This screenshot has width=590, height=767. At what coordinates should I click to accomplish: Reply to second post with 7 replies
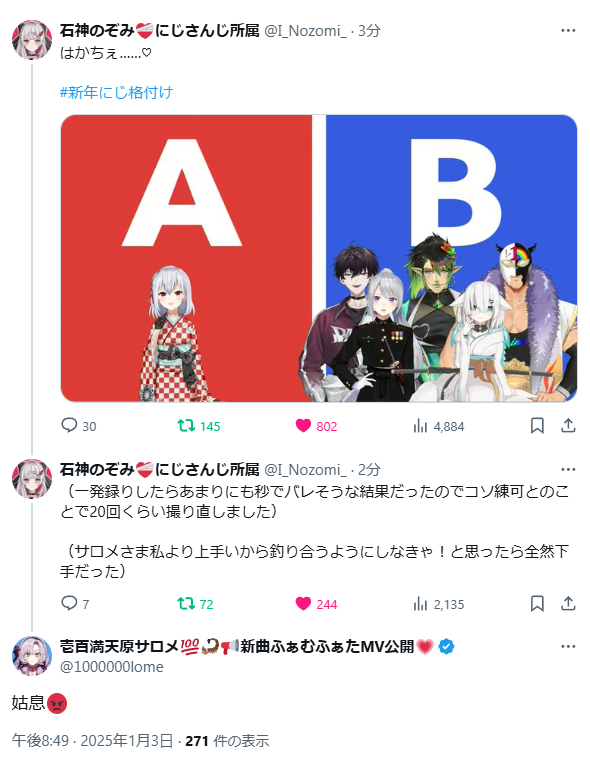pyautogui.click(x=69, y=603)
